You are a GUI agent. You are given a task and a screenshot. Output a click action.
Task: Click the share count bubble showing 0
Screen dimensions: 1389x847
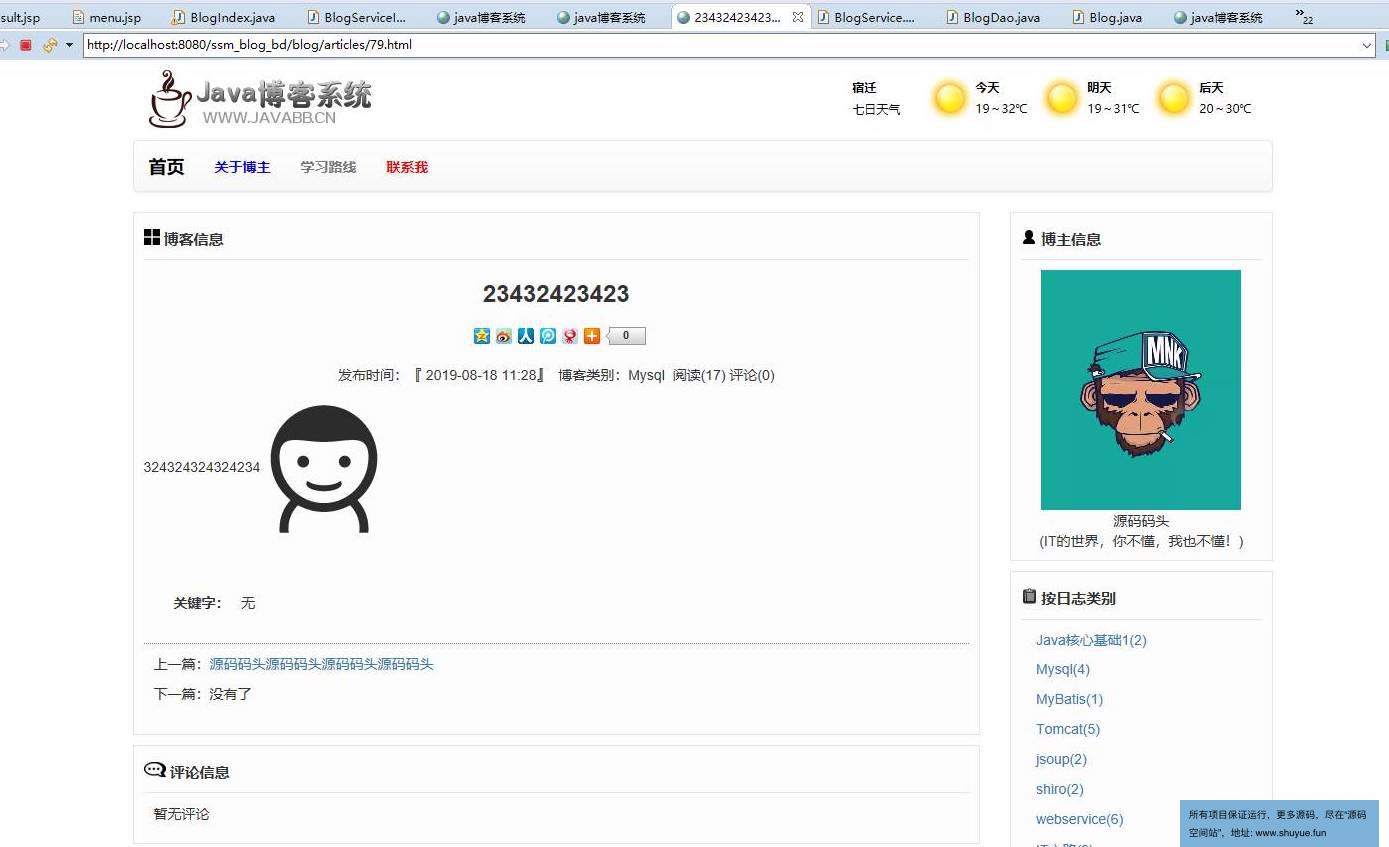(x=626, y=336)
